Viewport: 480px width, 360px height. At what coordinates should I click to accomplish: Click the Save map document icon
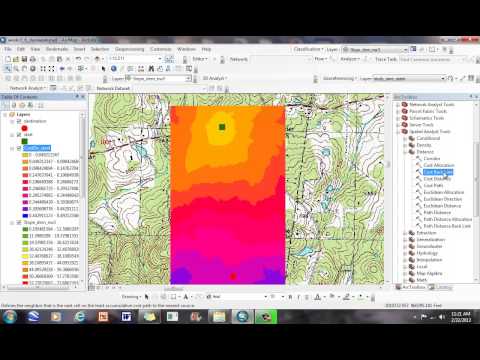pos(24,59)
